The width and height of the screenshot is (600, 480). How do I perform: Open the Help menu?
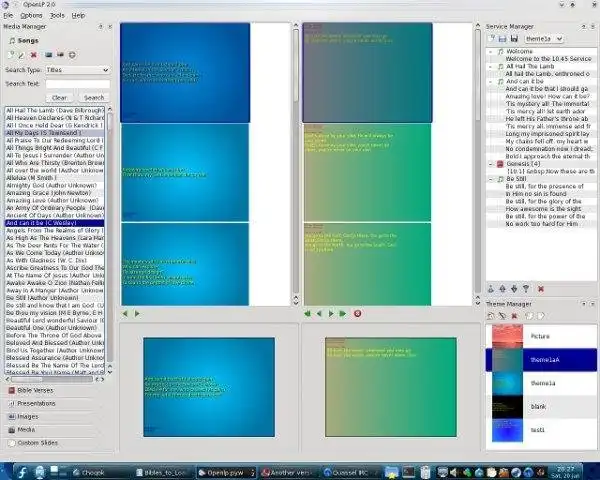[78, 16]
